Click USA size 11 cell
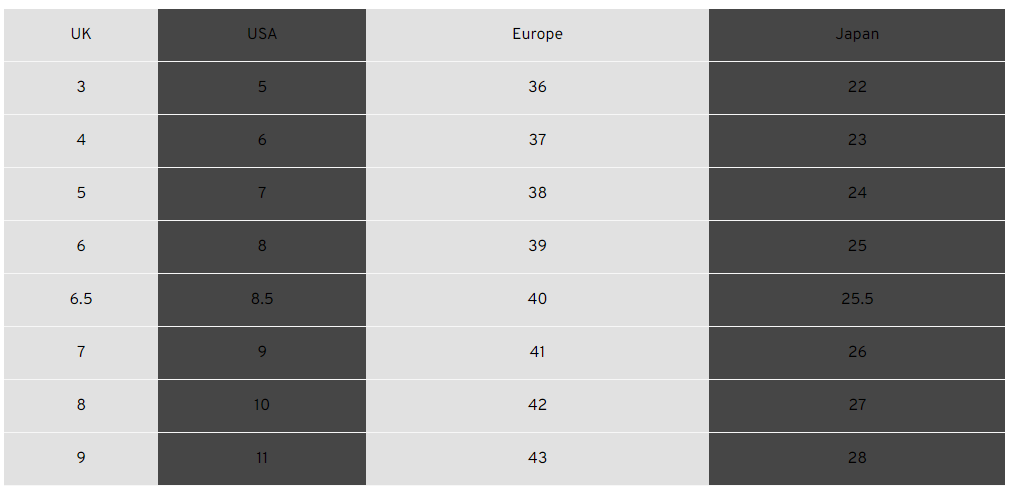 point(262,458)
